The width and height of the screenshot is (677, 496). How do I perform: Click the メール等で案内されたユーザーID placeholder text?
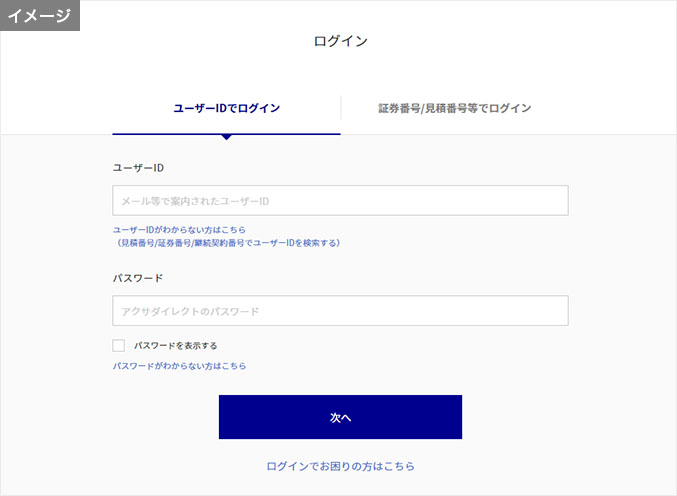[195, 201]
